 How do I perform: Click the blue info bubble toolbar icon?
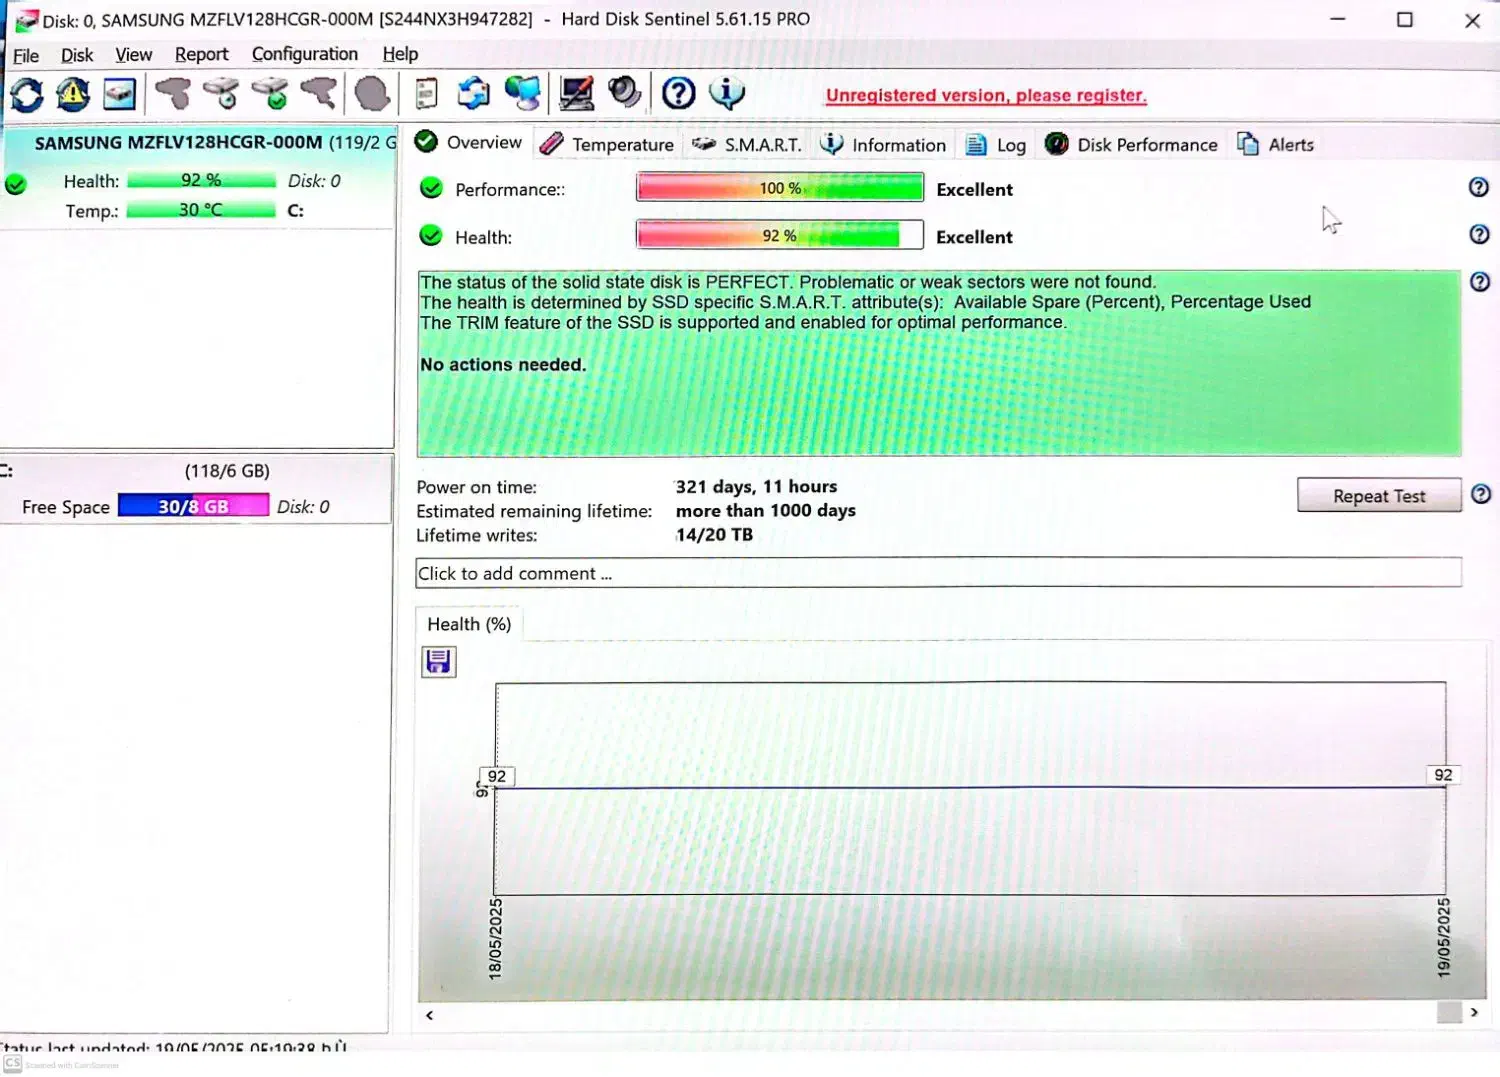coord(727,94)
